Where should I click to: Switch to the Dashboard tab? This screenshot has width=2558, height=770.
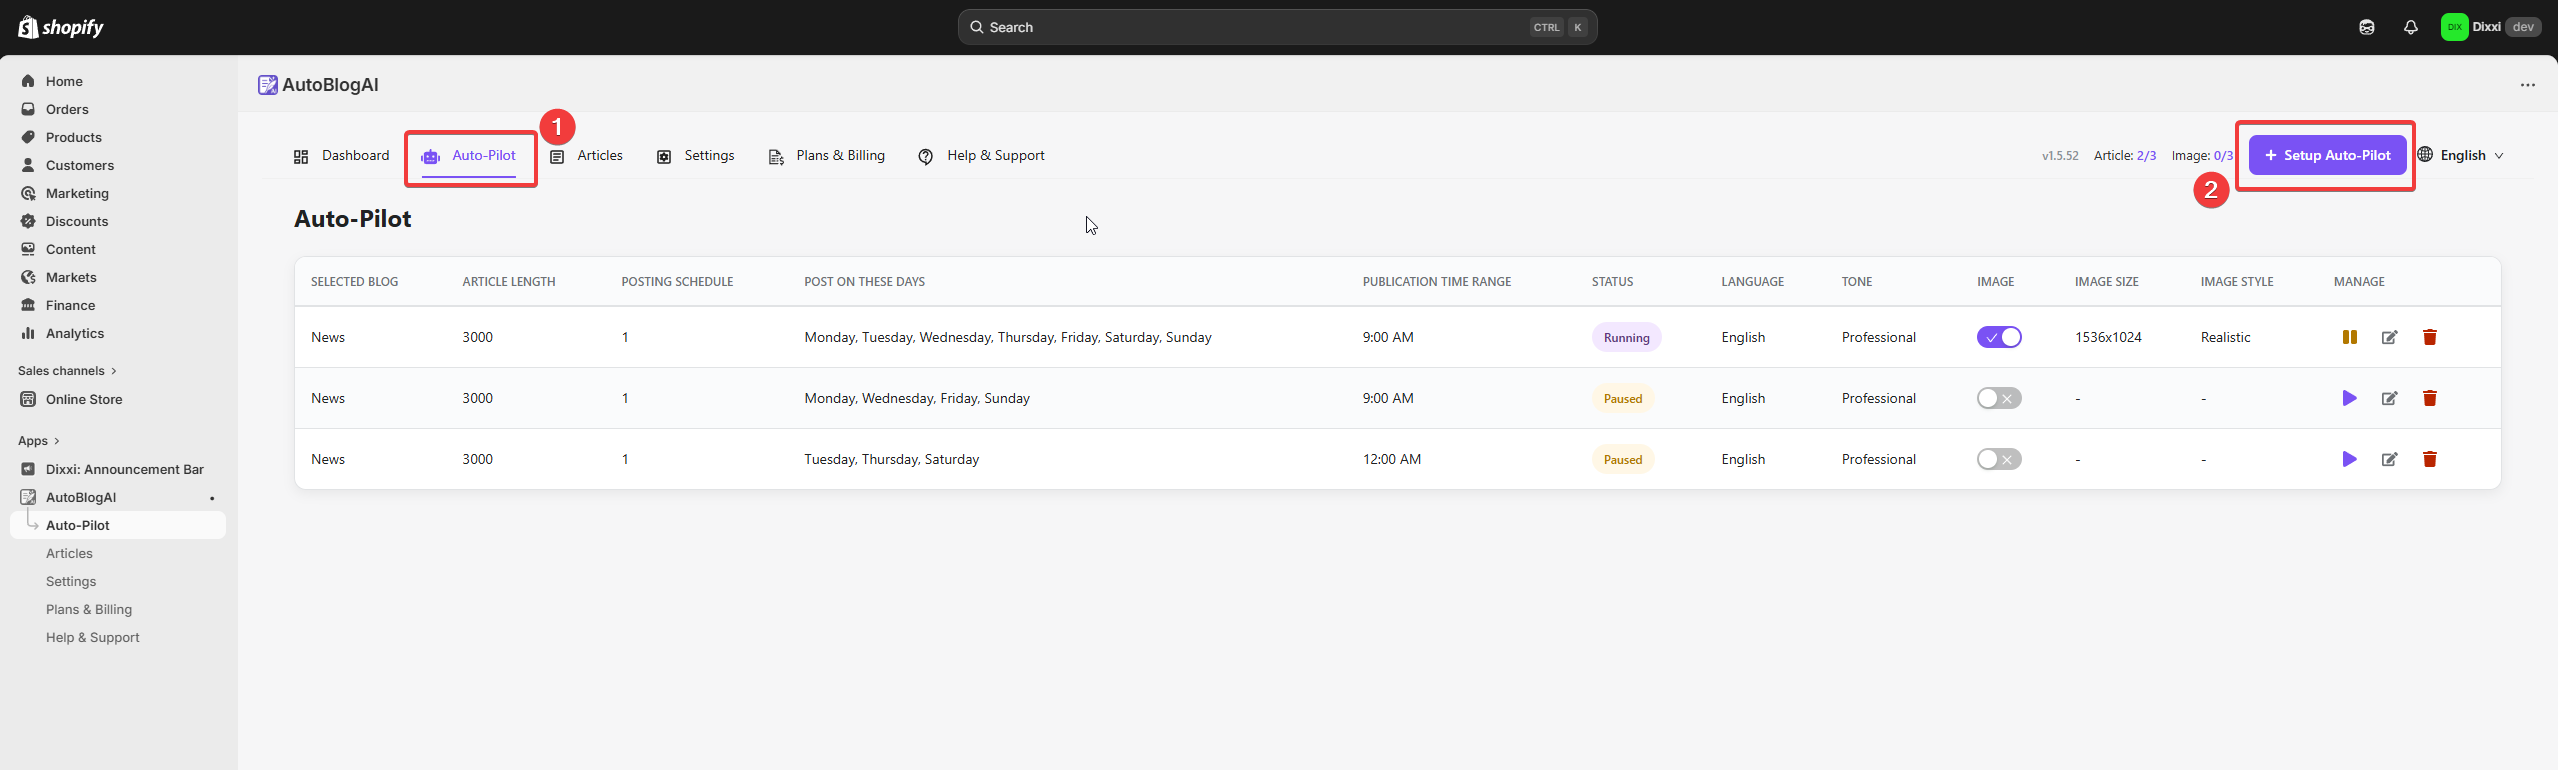[x=341, y=156]
